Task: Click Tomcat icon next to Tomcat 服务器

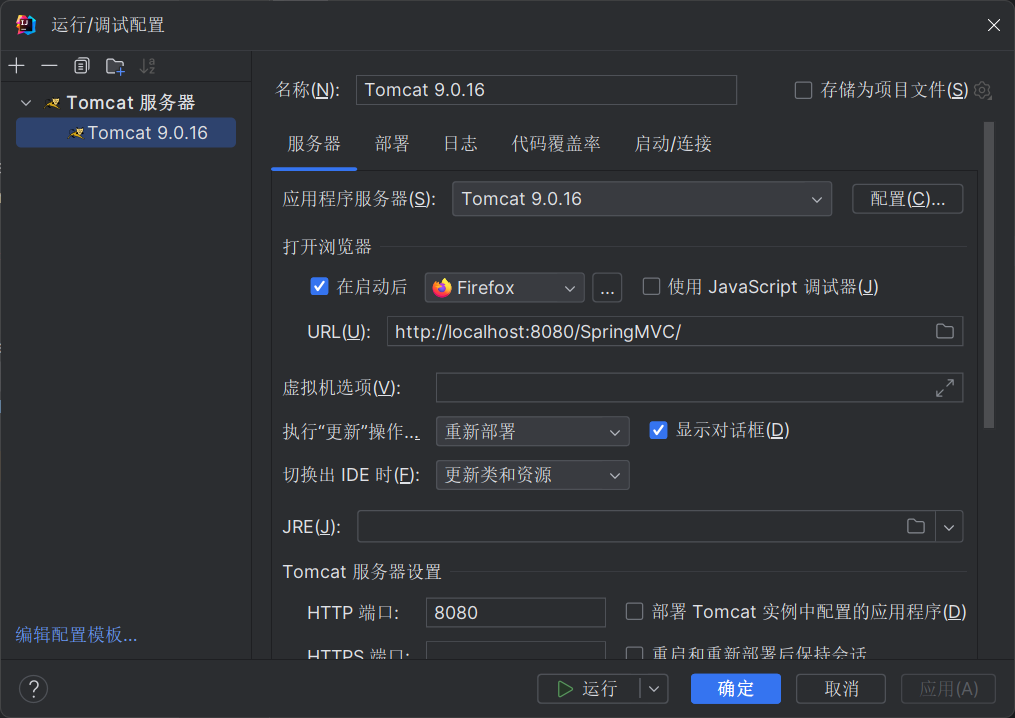Action: [52, 102]
